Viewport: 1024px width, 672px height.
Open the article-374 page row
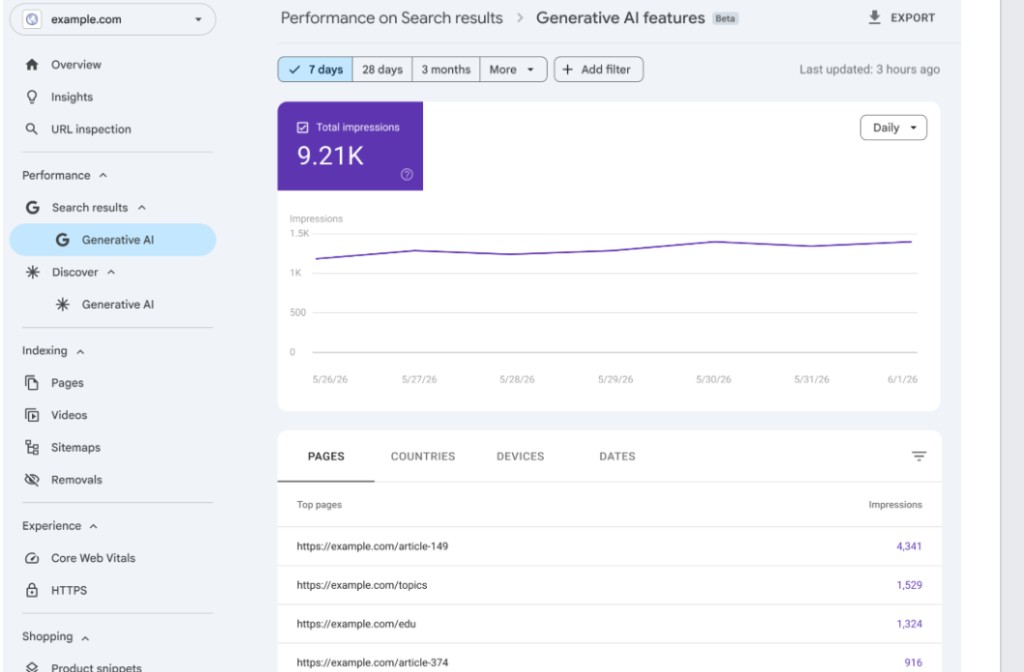(x=609, y=658)
